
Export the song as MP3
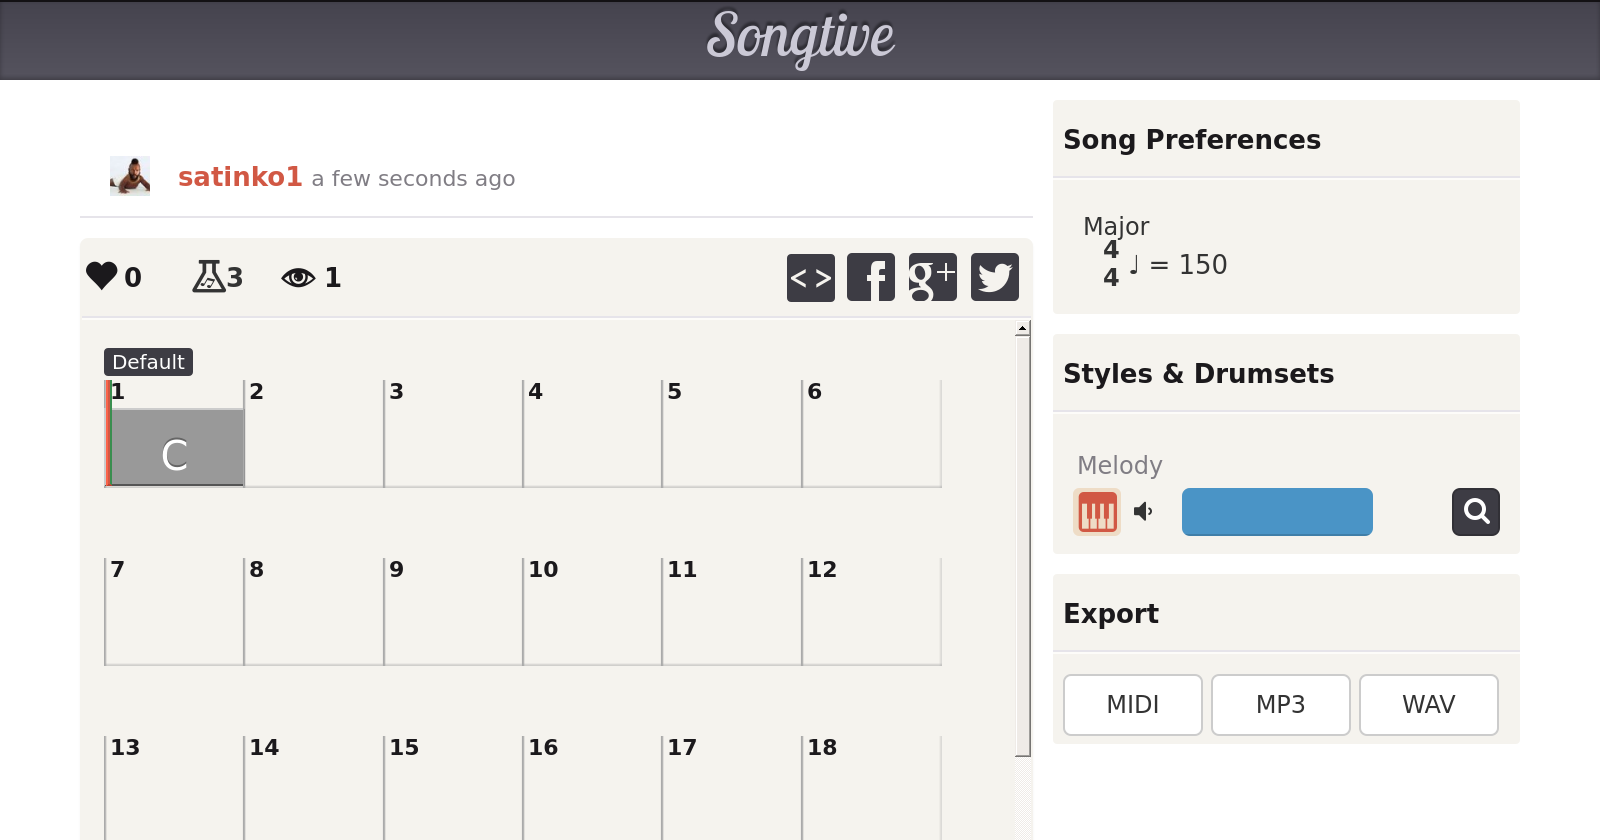pyautogui.click(x=1280, y=705)
